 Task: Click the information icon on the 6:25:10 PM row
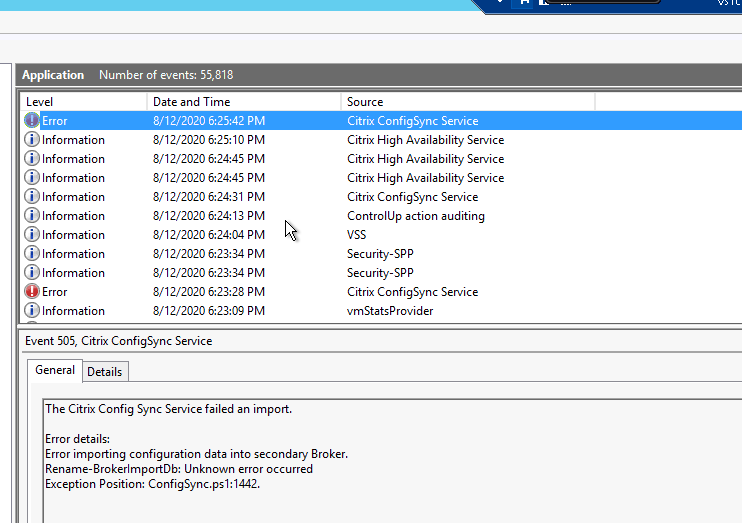tap(32, 140)
